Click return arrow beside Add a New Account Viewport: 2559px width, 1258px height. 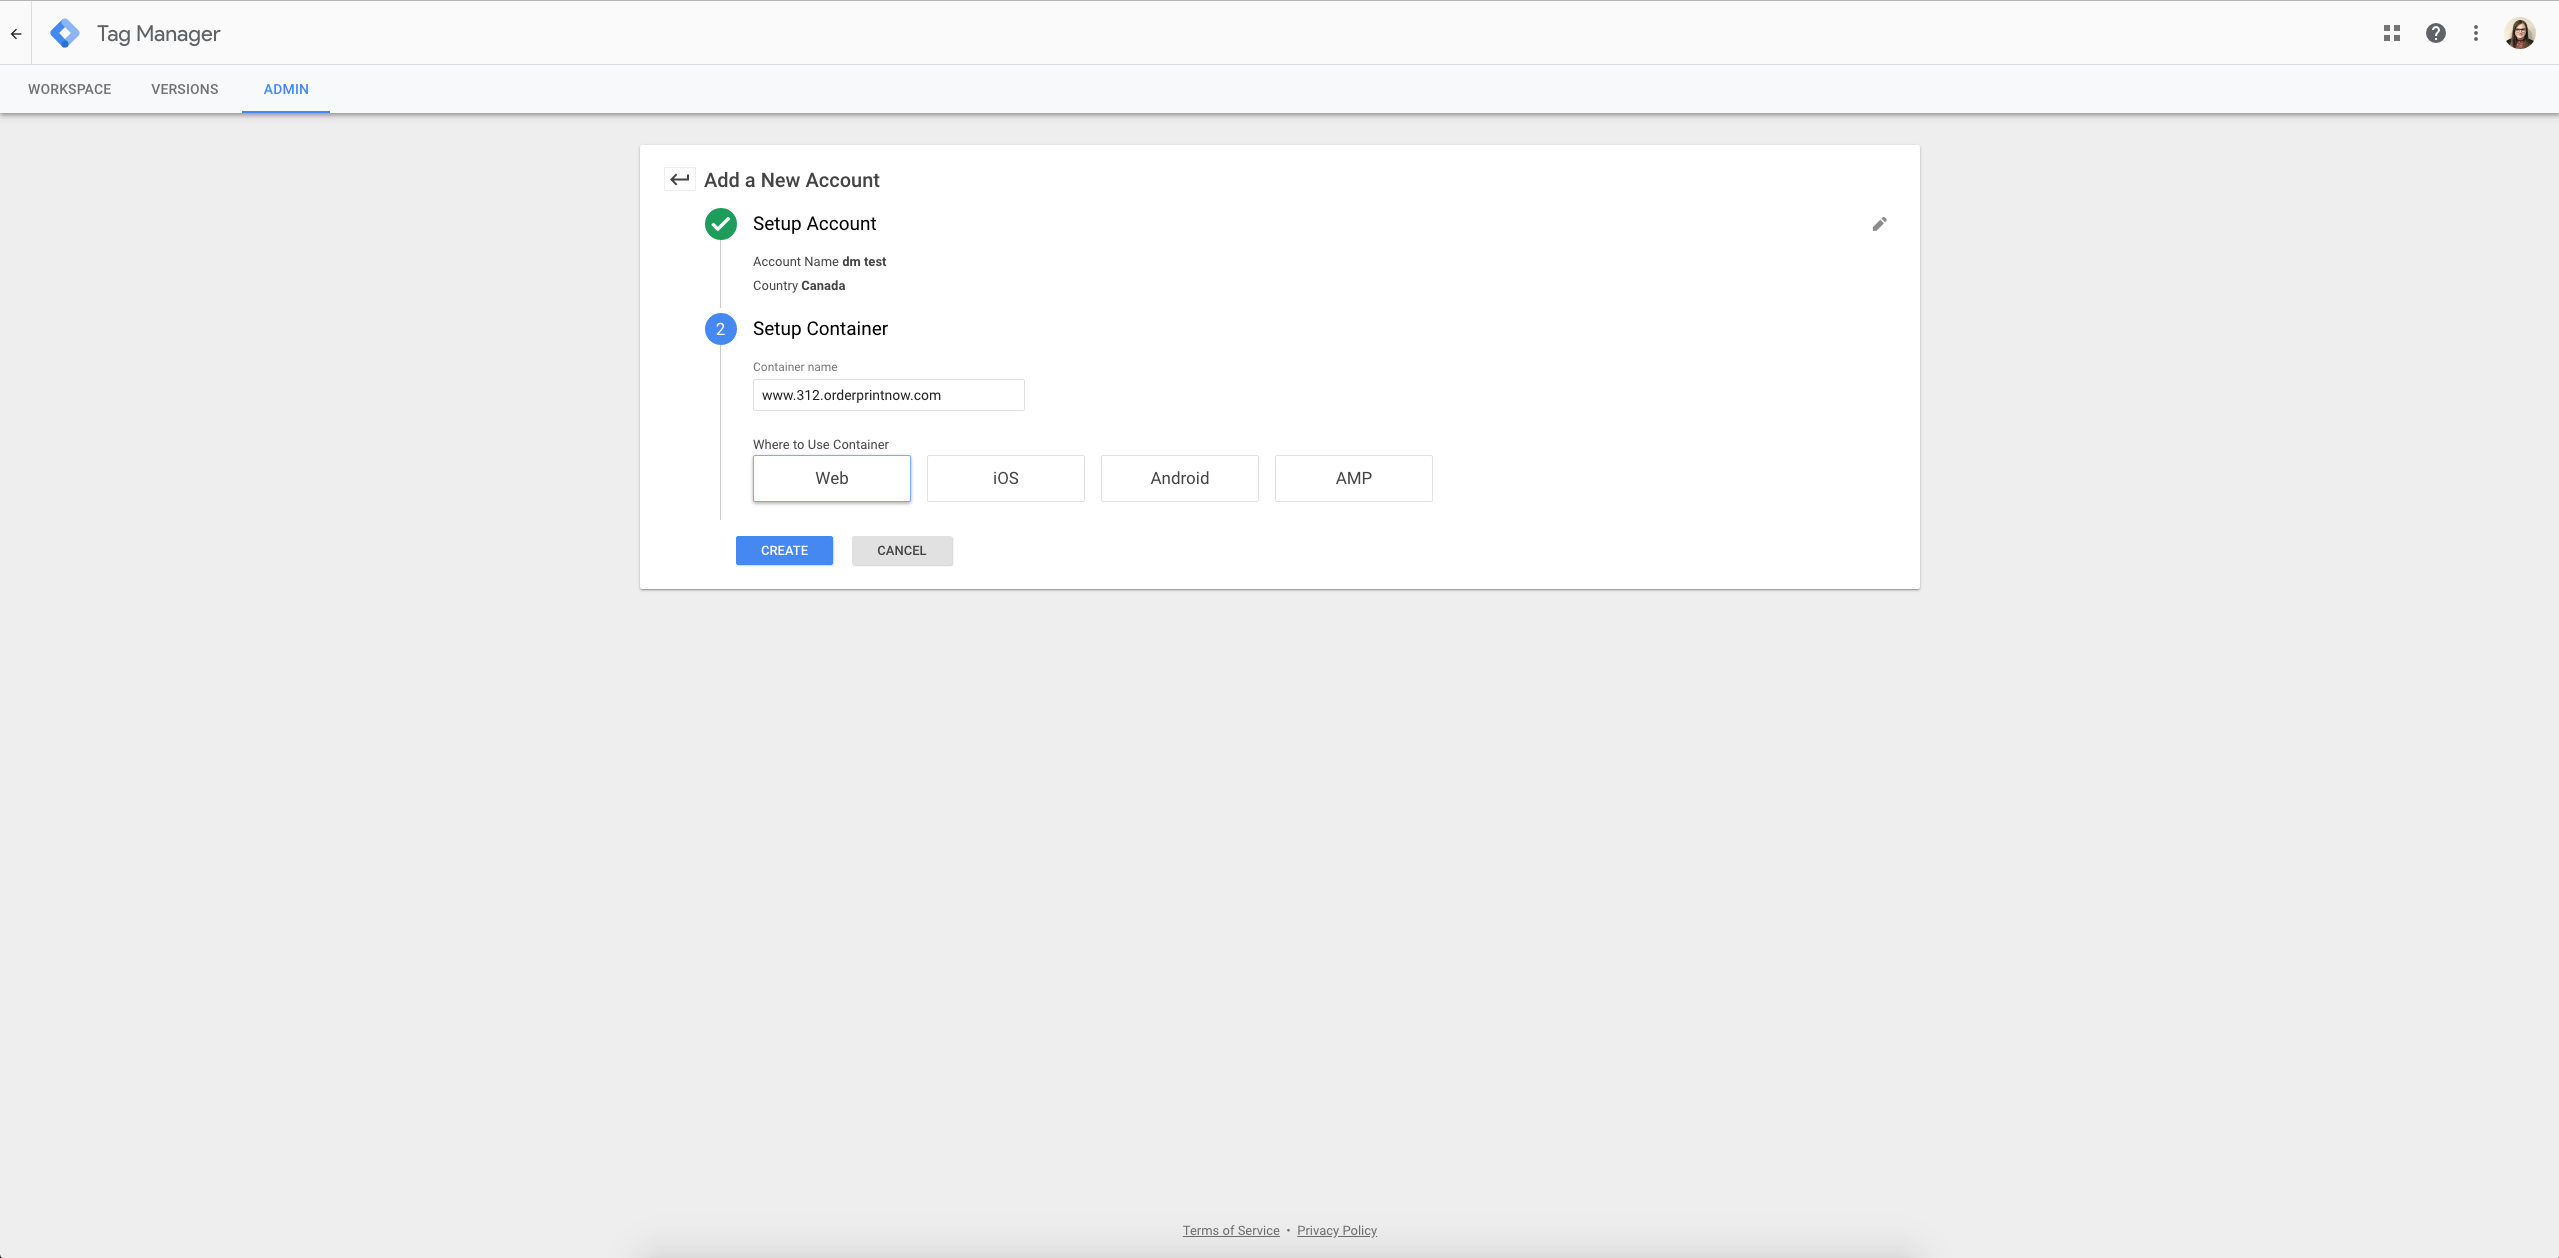(x=680, y=180)
